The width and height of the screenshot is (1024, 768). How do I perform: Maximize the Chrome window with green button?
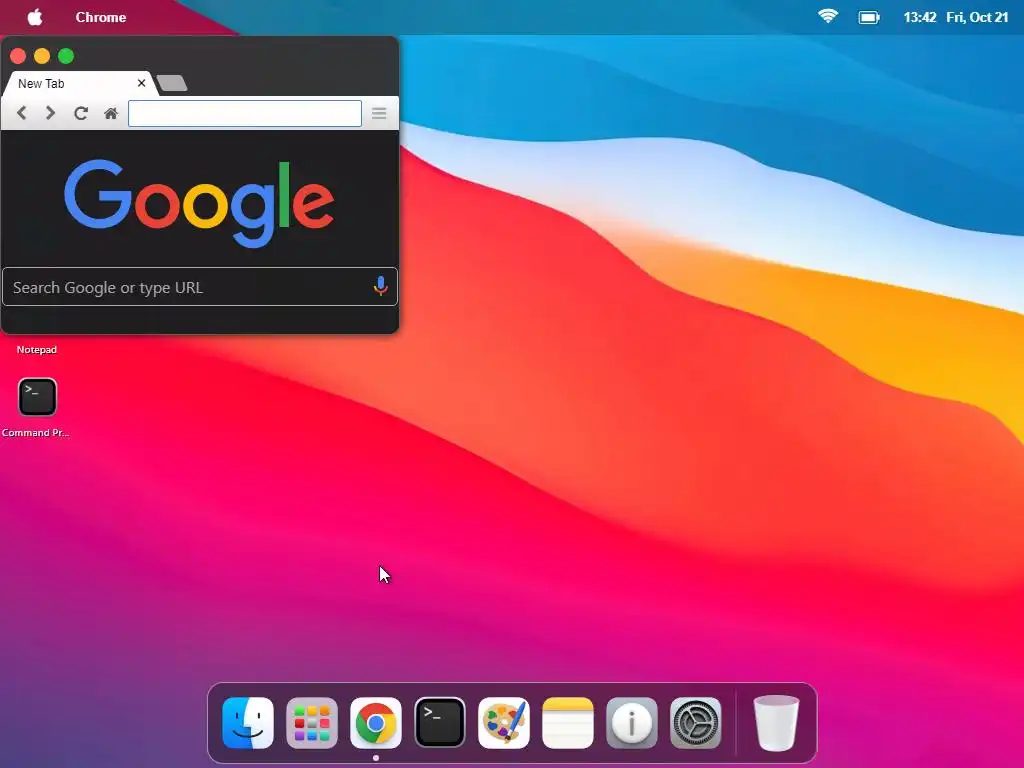(x=66, y=56)
